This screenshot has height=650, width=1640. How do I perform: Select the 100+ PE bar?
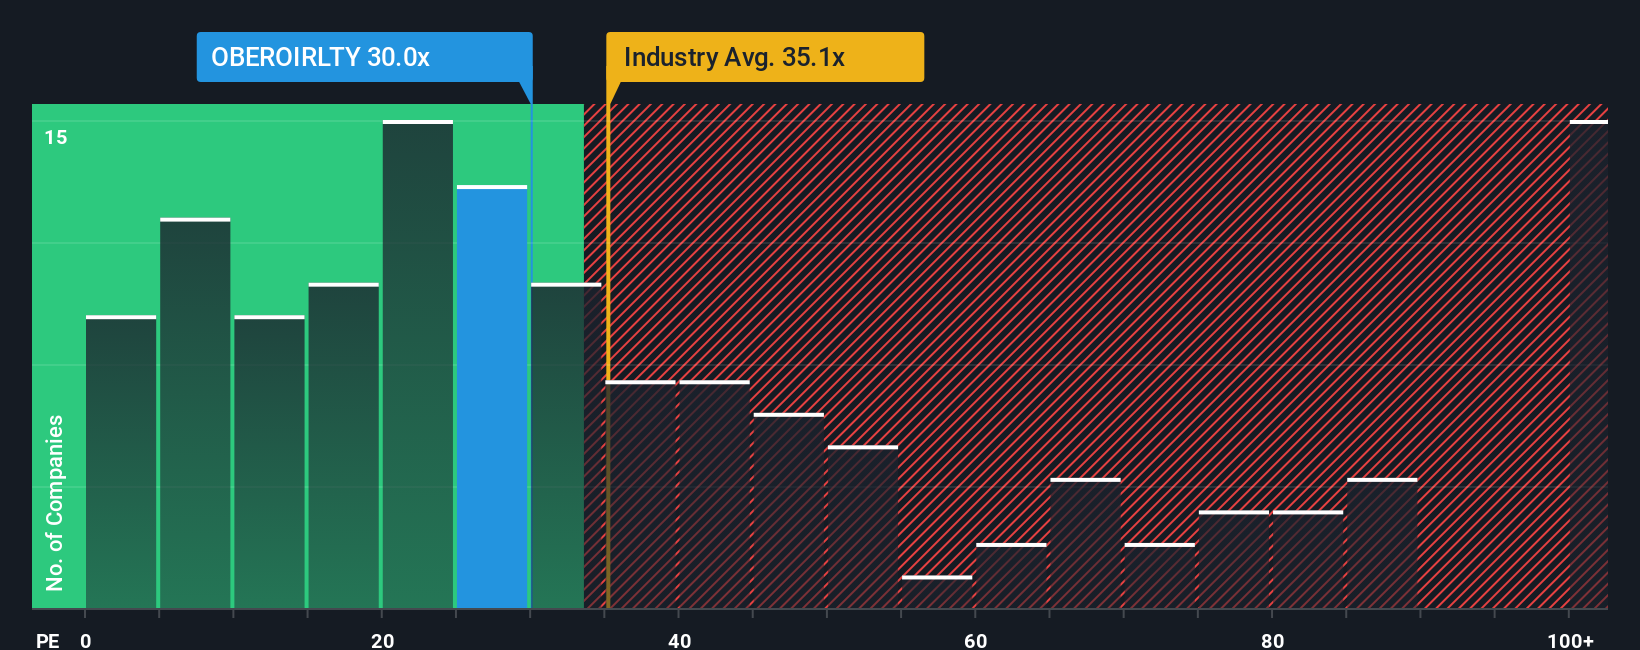tap(1589, 364)
